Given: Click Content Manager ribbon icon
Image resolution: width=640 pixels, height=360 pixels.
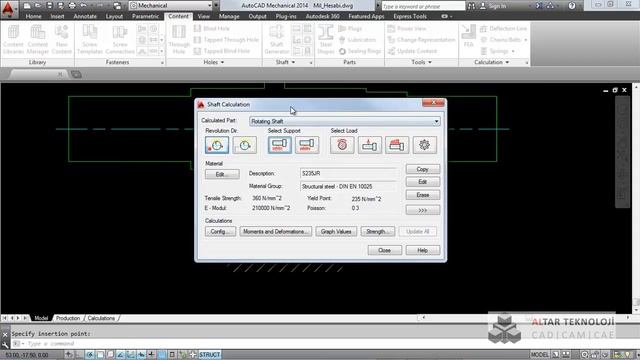Looking at the screenshot, I should tap(38, 40).
